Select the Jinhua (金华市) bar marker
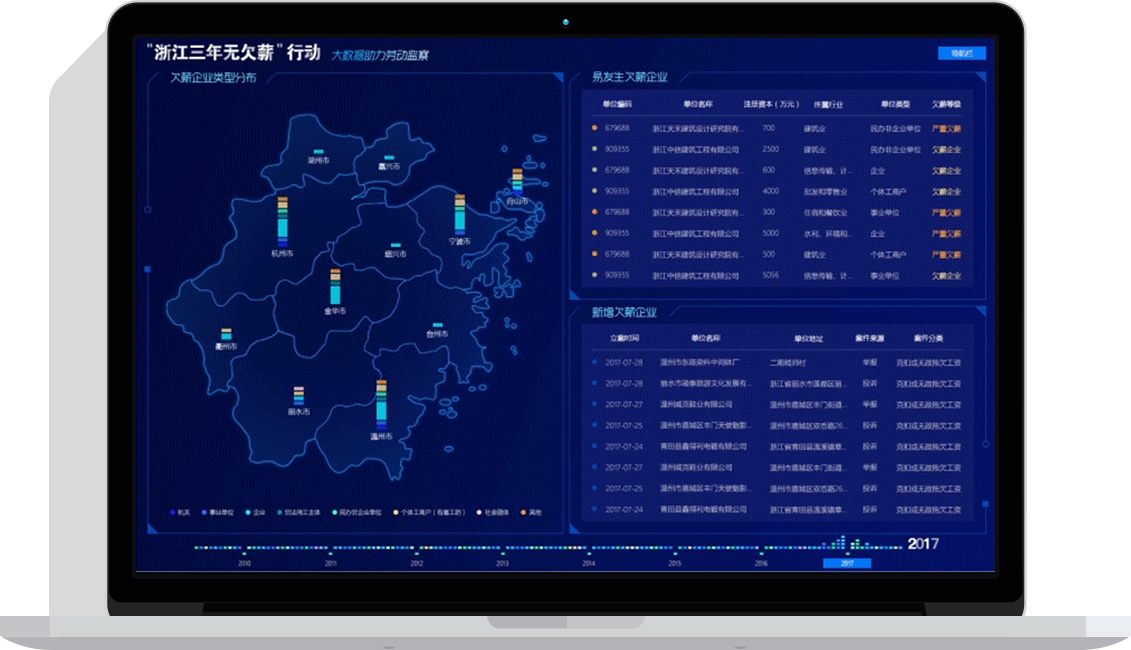Viewport: 1131px width, 650px height. click(335, 287)
